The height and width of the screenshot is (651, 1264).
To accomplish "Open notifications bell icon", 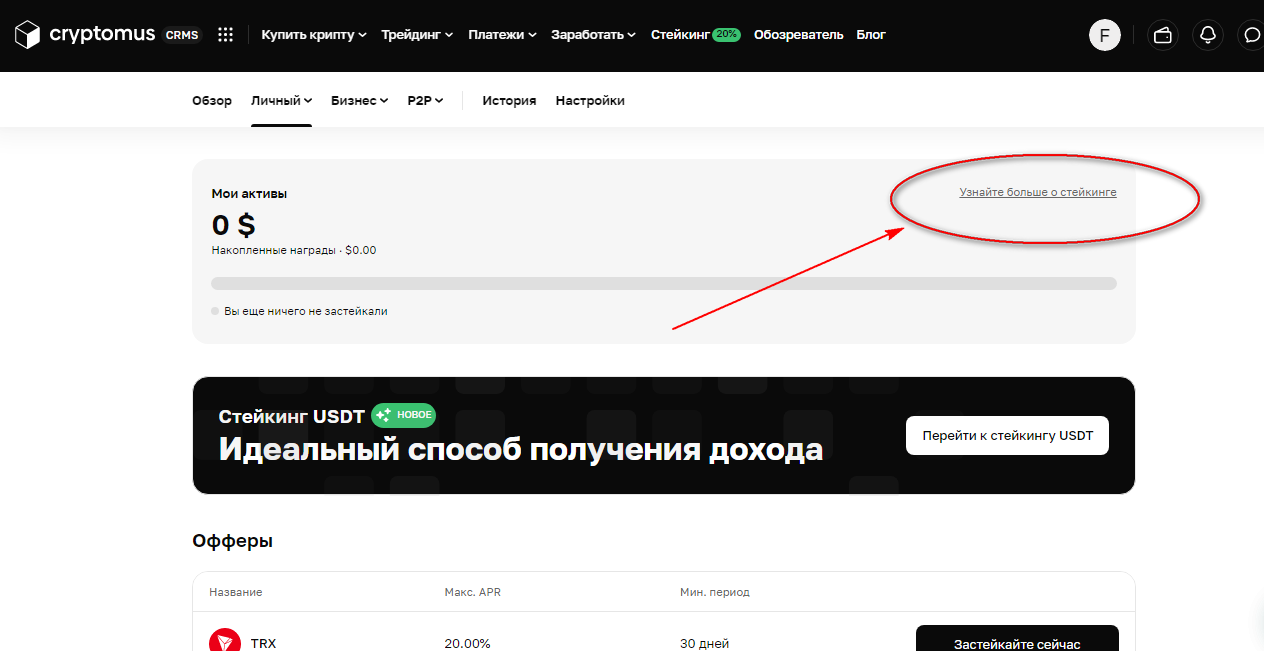I will (1208, 36).
